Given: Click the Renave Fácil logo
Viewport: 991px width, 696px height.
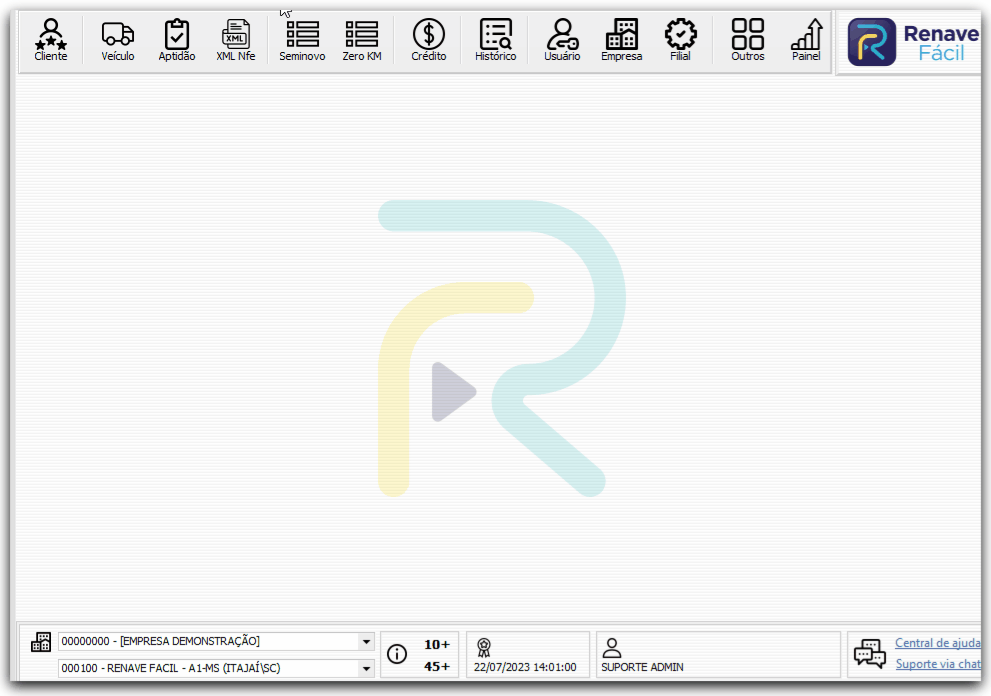Looking at the screenshot, I should click(x=913, y=42).
